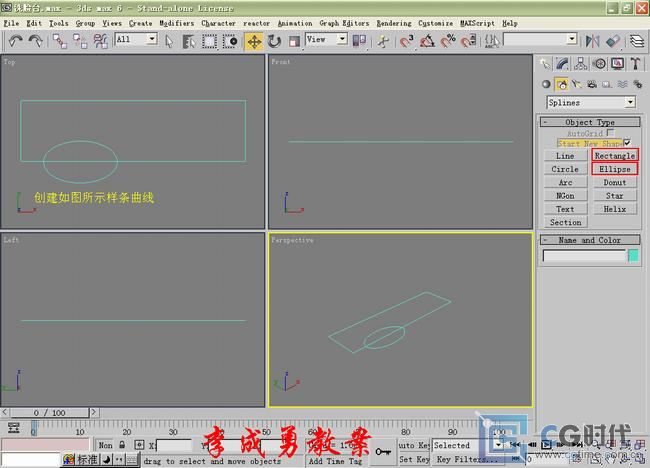Open the View reference coordinate dropdown
650x468 pixels.
point(326,39)
